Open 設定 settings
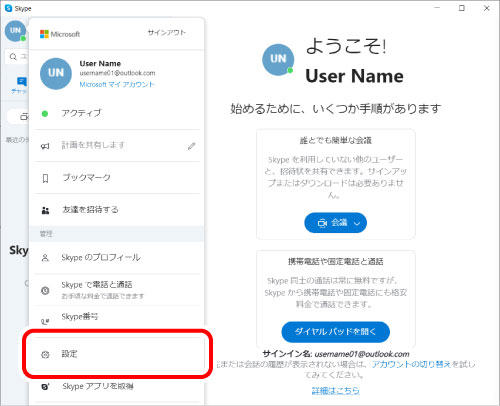This screenshot has height=406, width=500. tap(117, 354)
